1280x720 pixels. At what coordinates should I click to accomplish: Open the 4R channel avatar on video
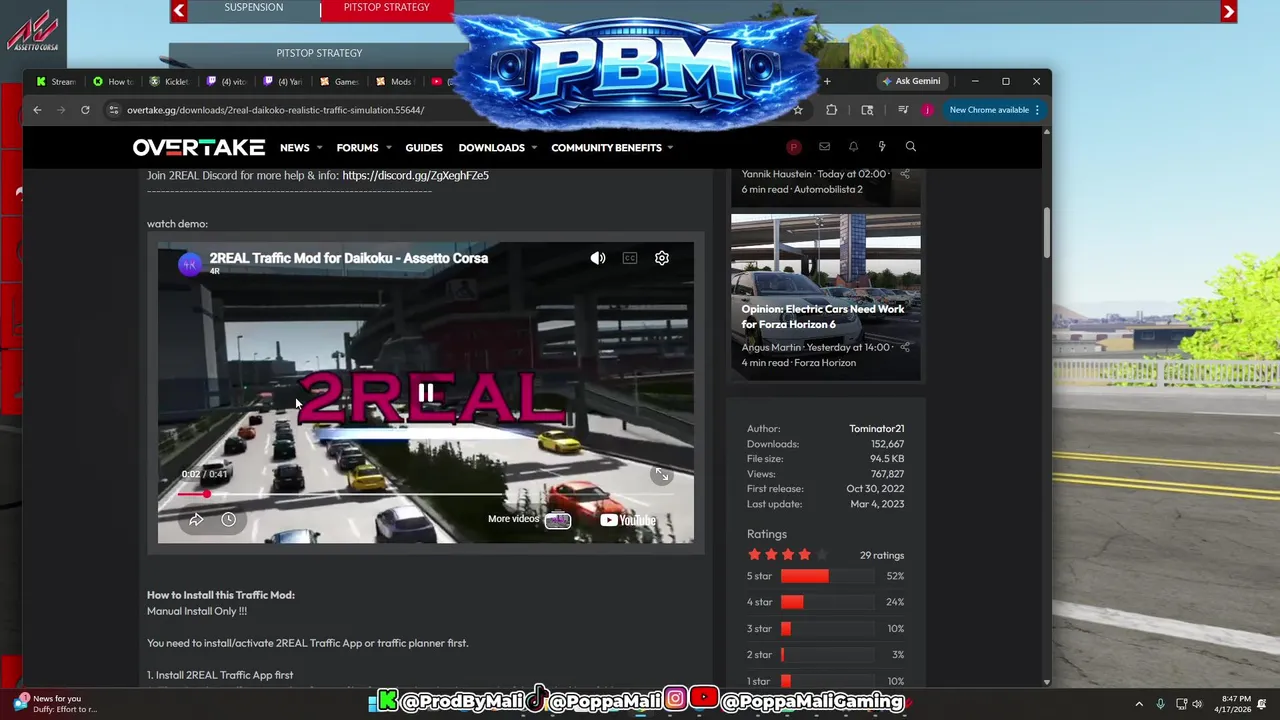pyautogui.click(x=189, y=264)
